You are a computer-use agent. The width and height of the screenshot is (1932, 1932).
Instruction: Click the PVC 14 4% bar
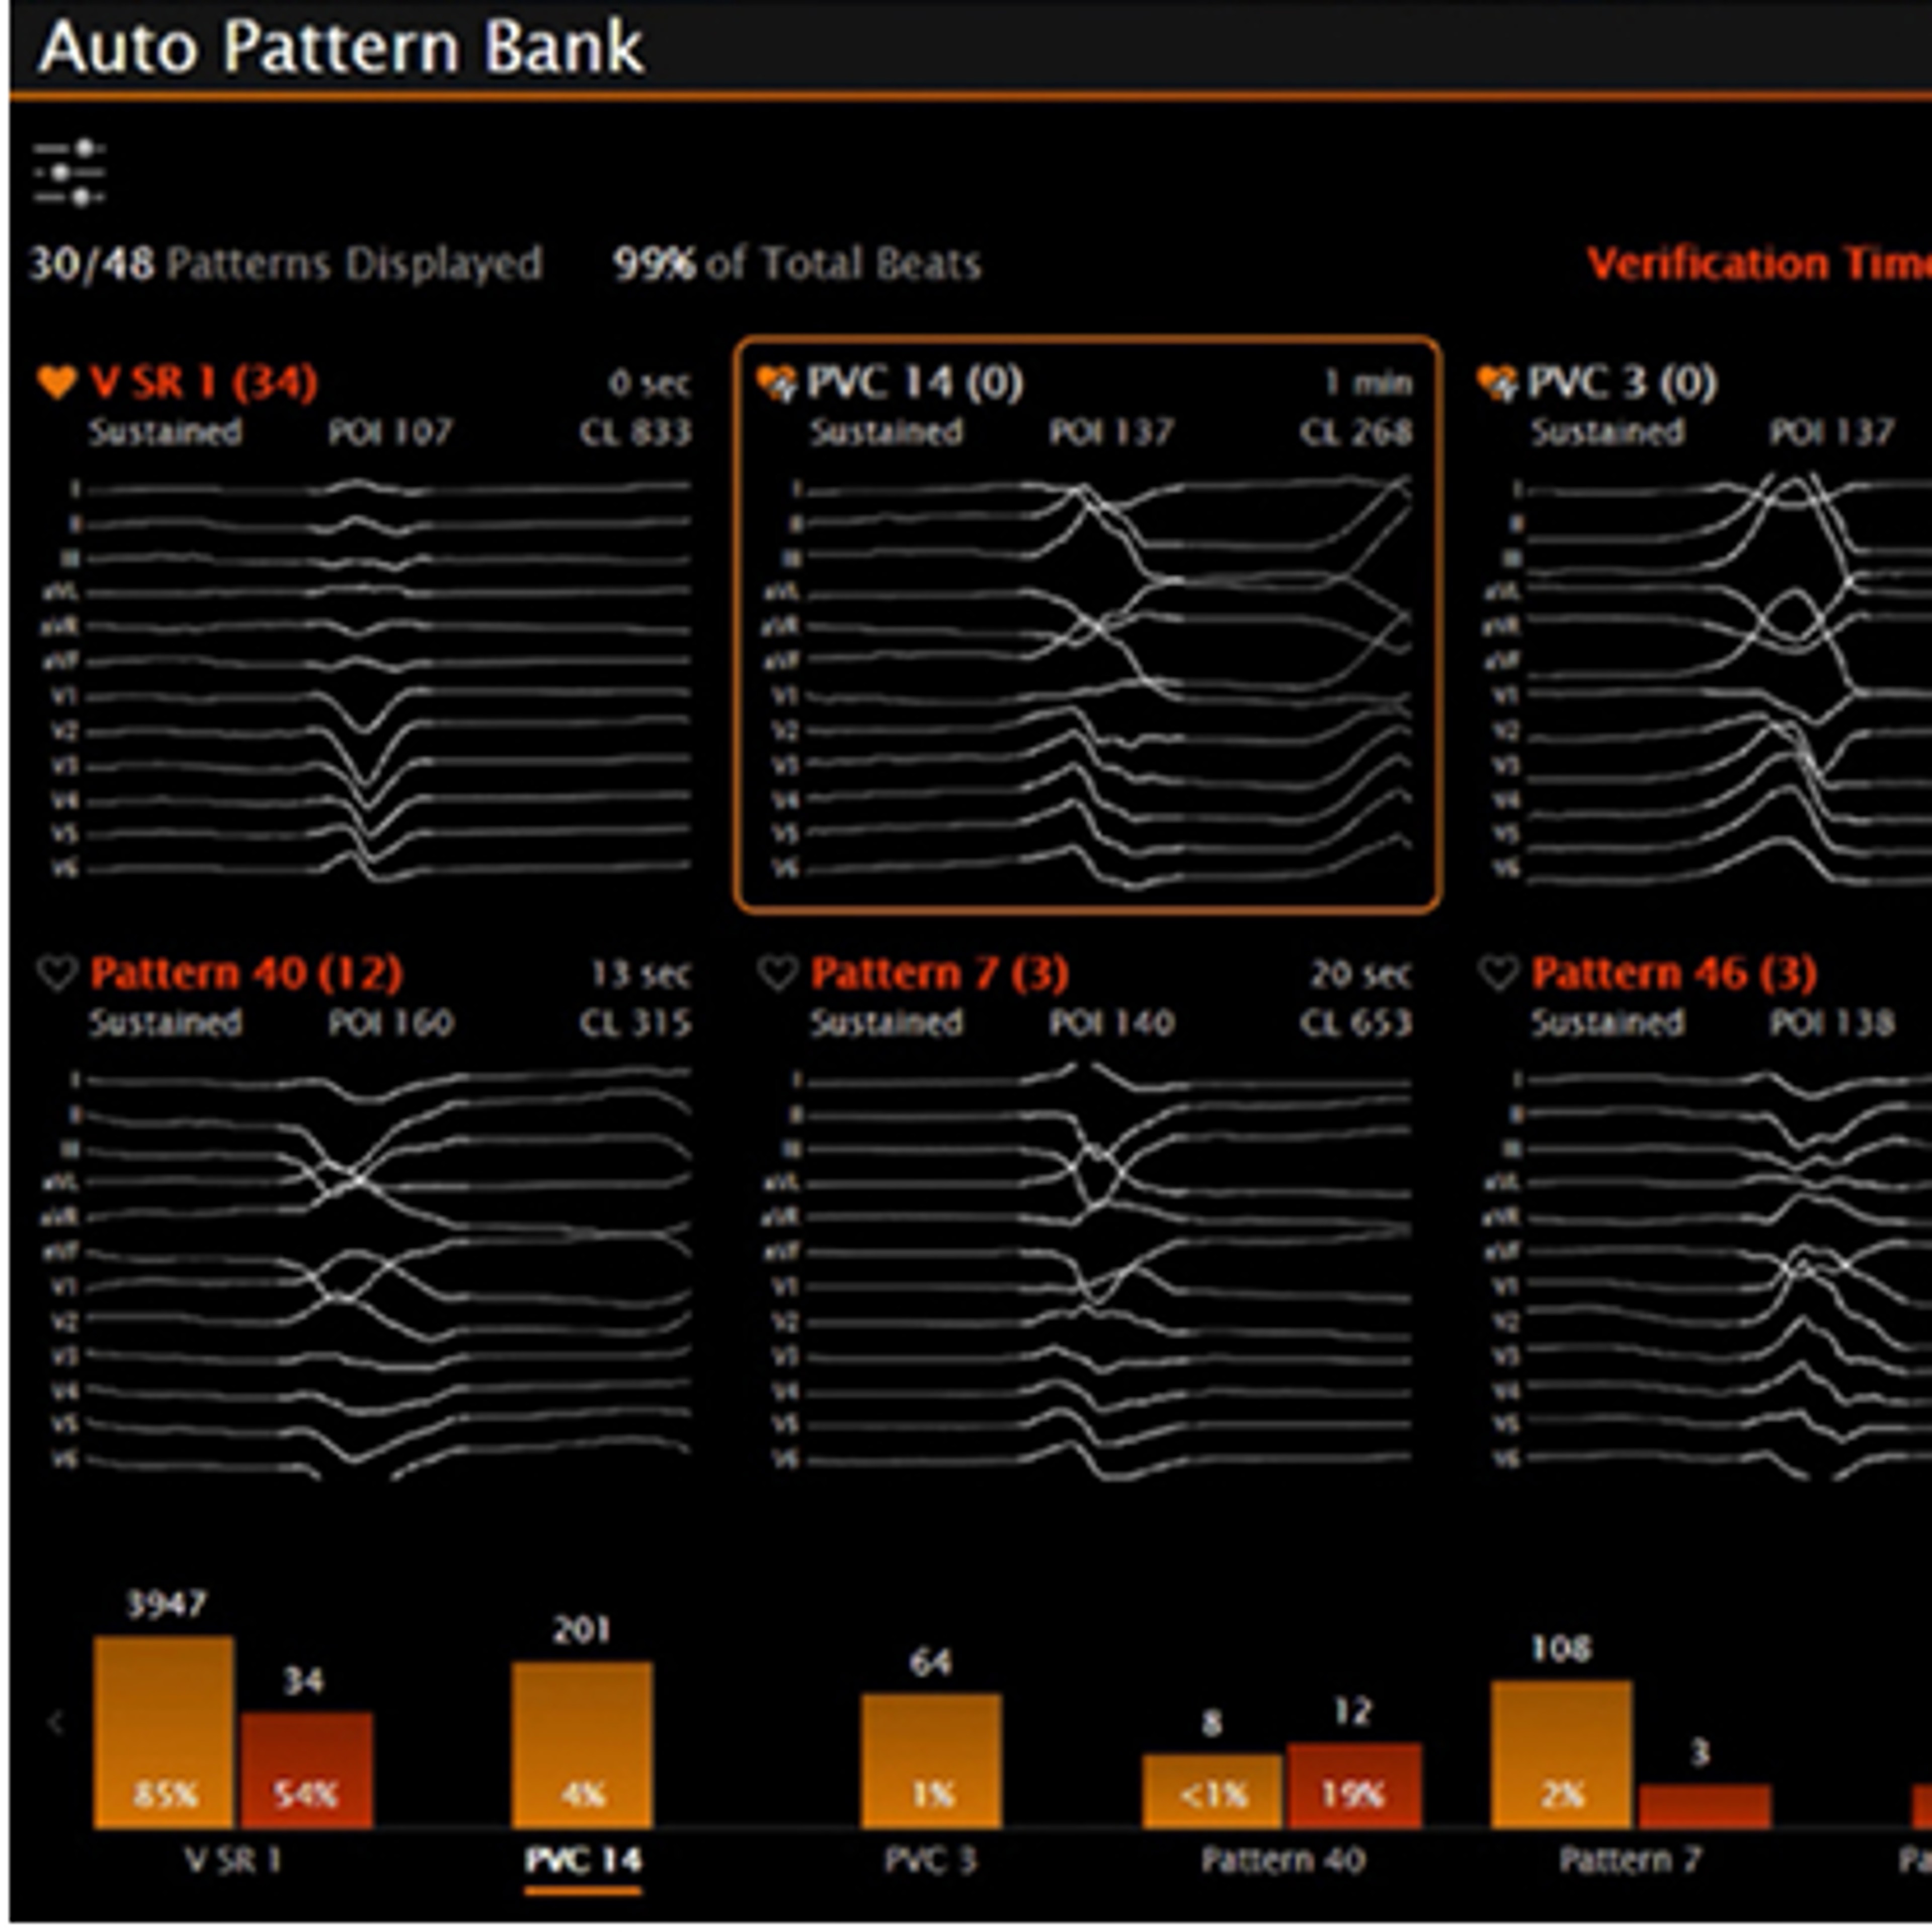click(582, 1746)
